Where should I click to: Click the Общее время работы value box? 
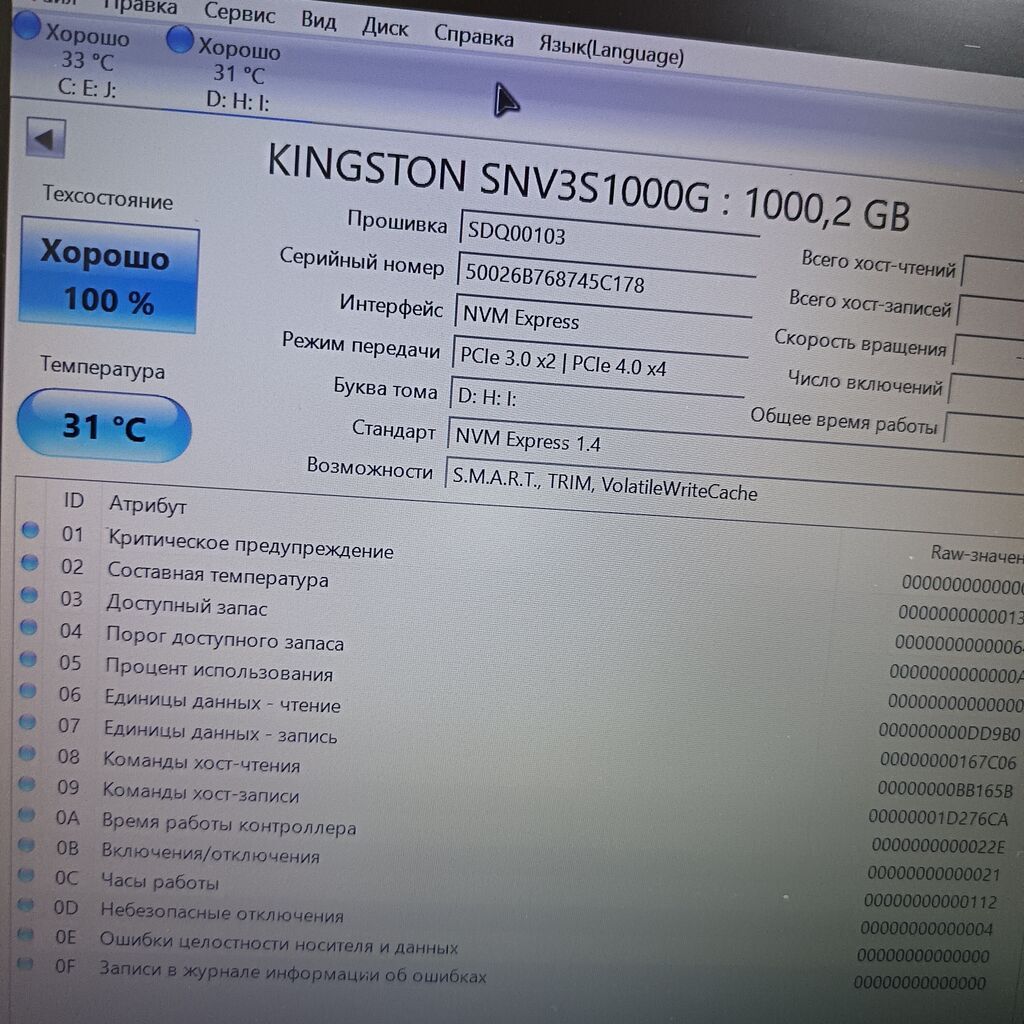point(984,432)
